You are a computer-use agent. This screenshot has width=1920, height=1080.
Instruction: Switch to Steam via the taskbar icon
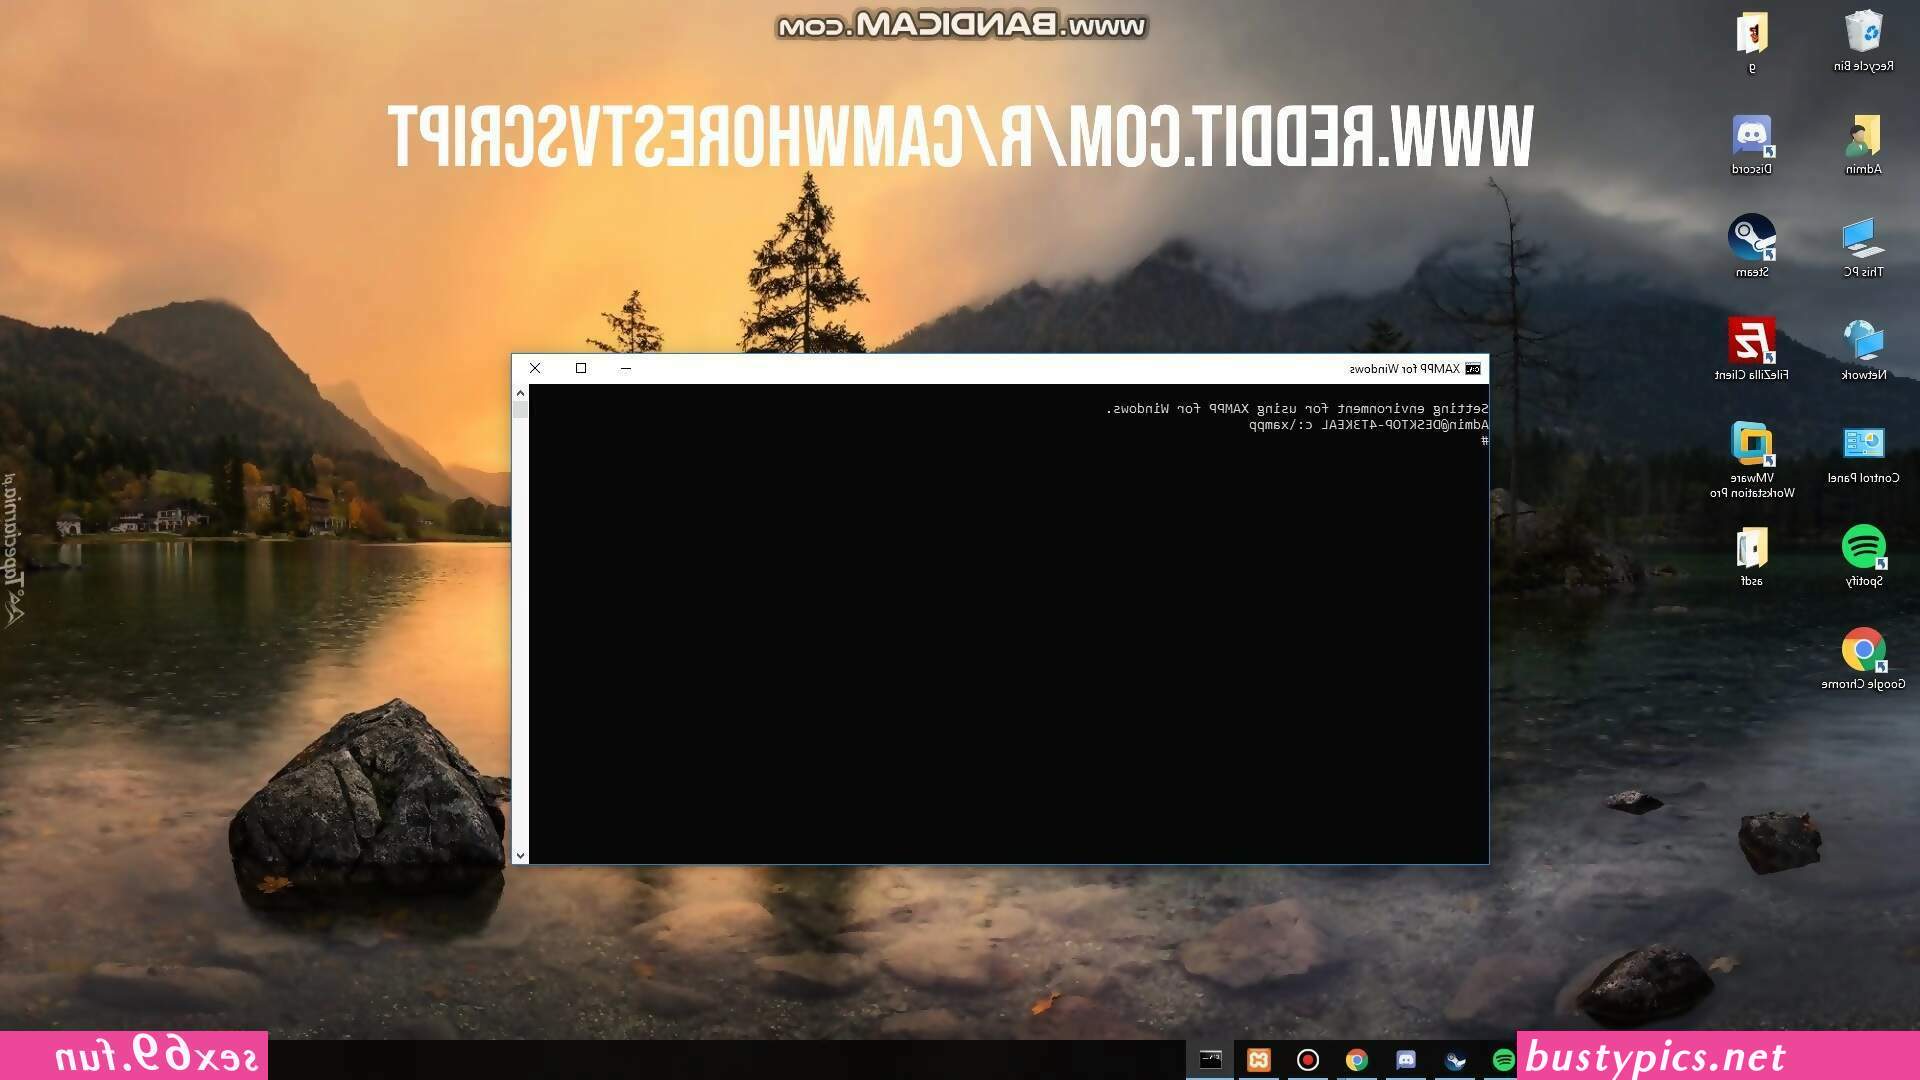point(1455,1060)
